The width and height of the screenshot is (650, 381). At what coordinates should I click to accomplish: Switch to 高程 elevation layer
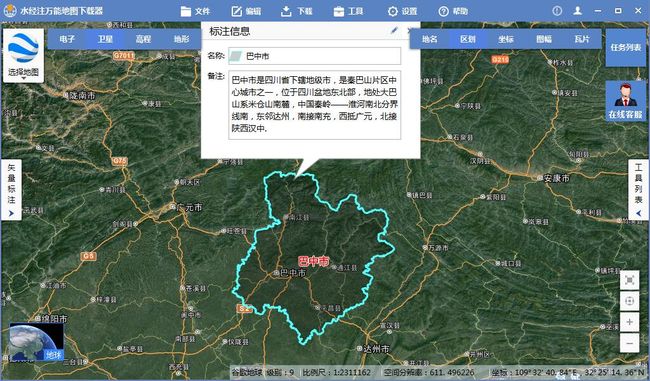point(143,39)
